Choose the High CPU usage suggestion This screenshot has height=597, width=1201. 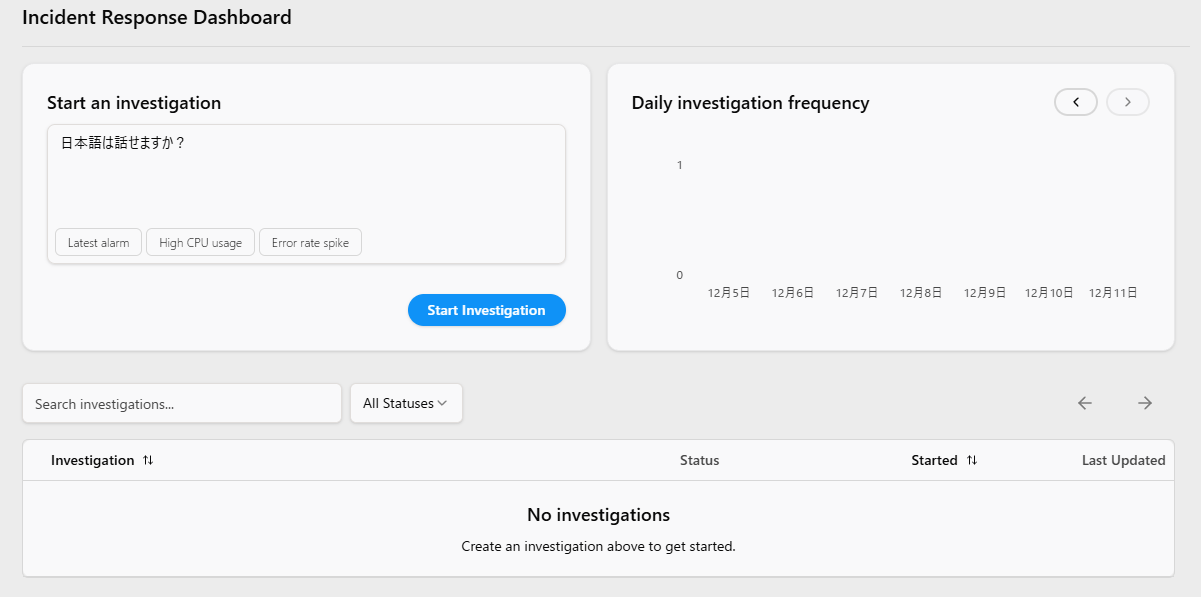click(x=200, y=243)
